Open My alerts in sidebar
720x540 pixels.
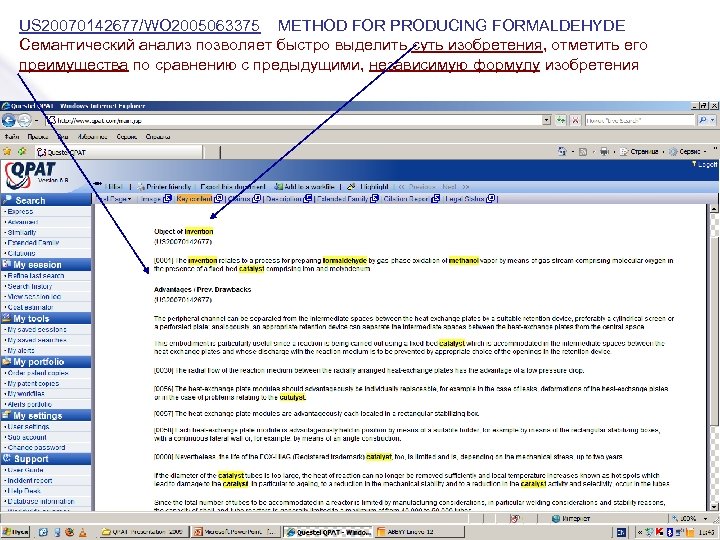tap(21, 350)
